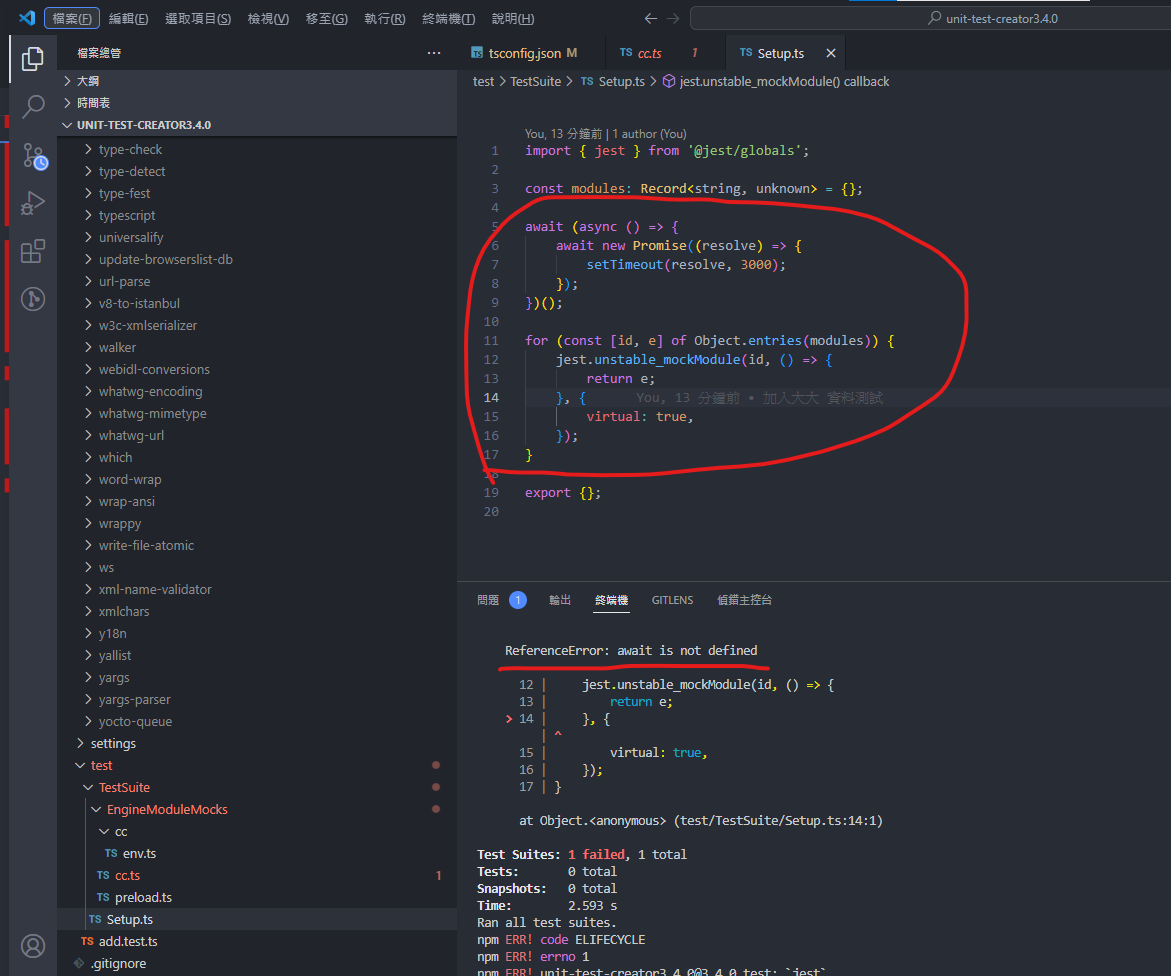Screen dimensions: 1171x976
Task: Expand the webidl-conversions folder
Action: coord(257,369)
